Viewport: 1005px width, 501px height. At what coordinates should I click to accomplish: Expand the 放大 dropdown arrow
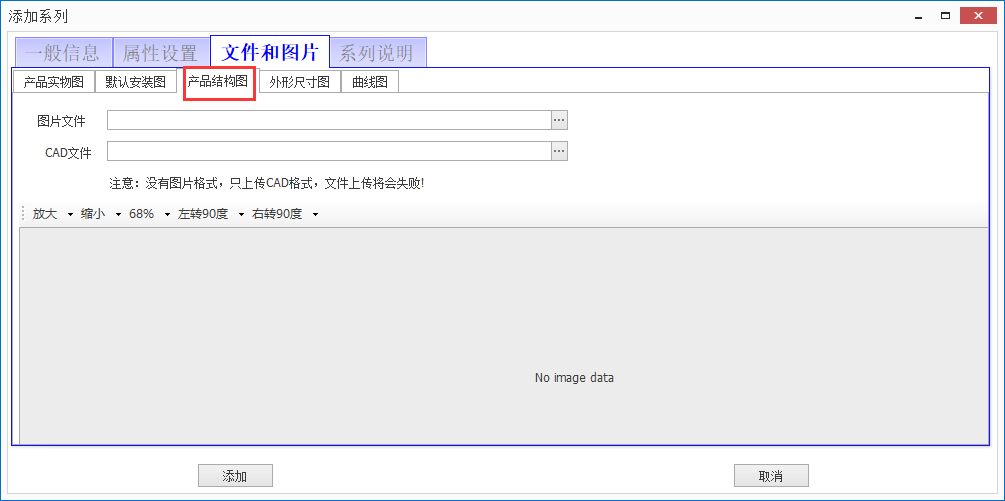click(70, 215)
